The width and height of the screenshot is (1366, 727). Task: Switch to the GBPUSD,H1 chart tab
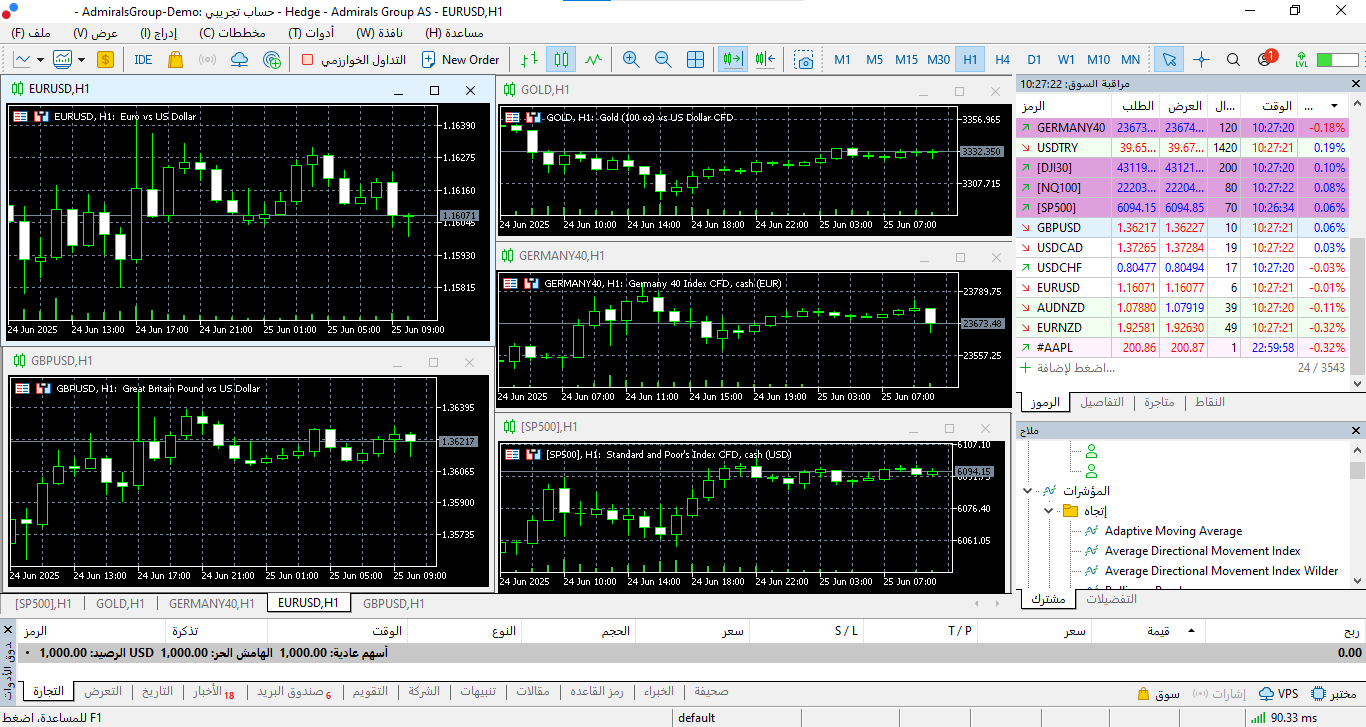[393, 603]
